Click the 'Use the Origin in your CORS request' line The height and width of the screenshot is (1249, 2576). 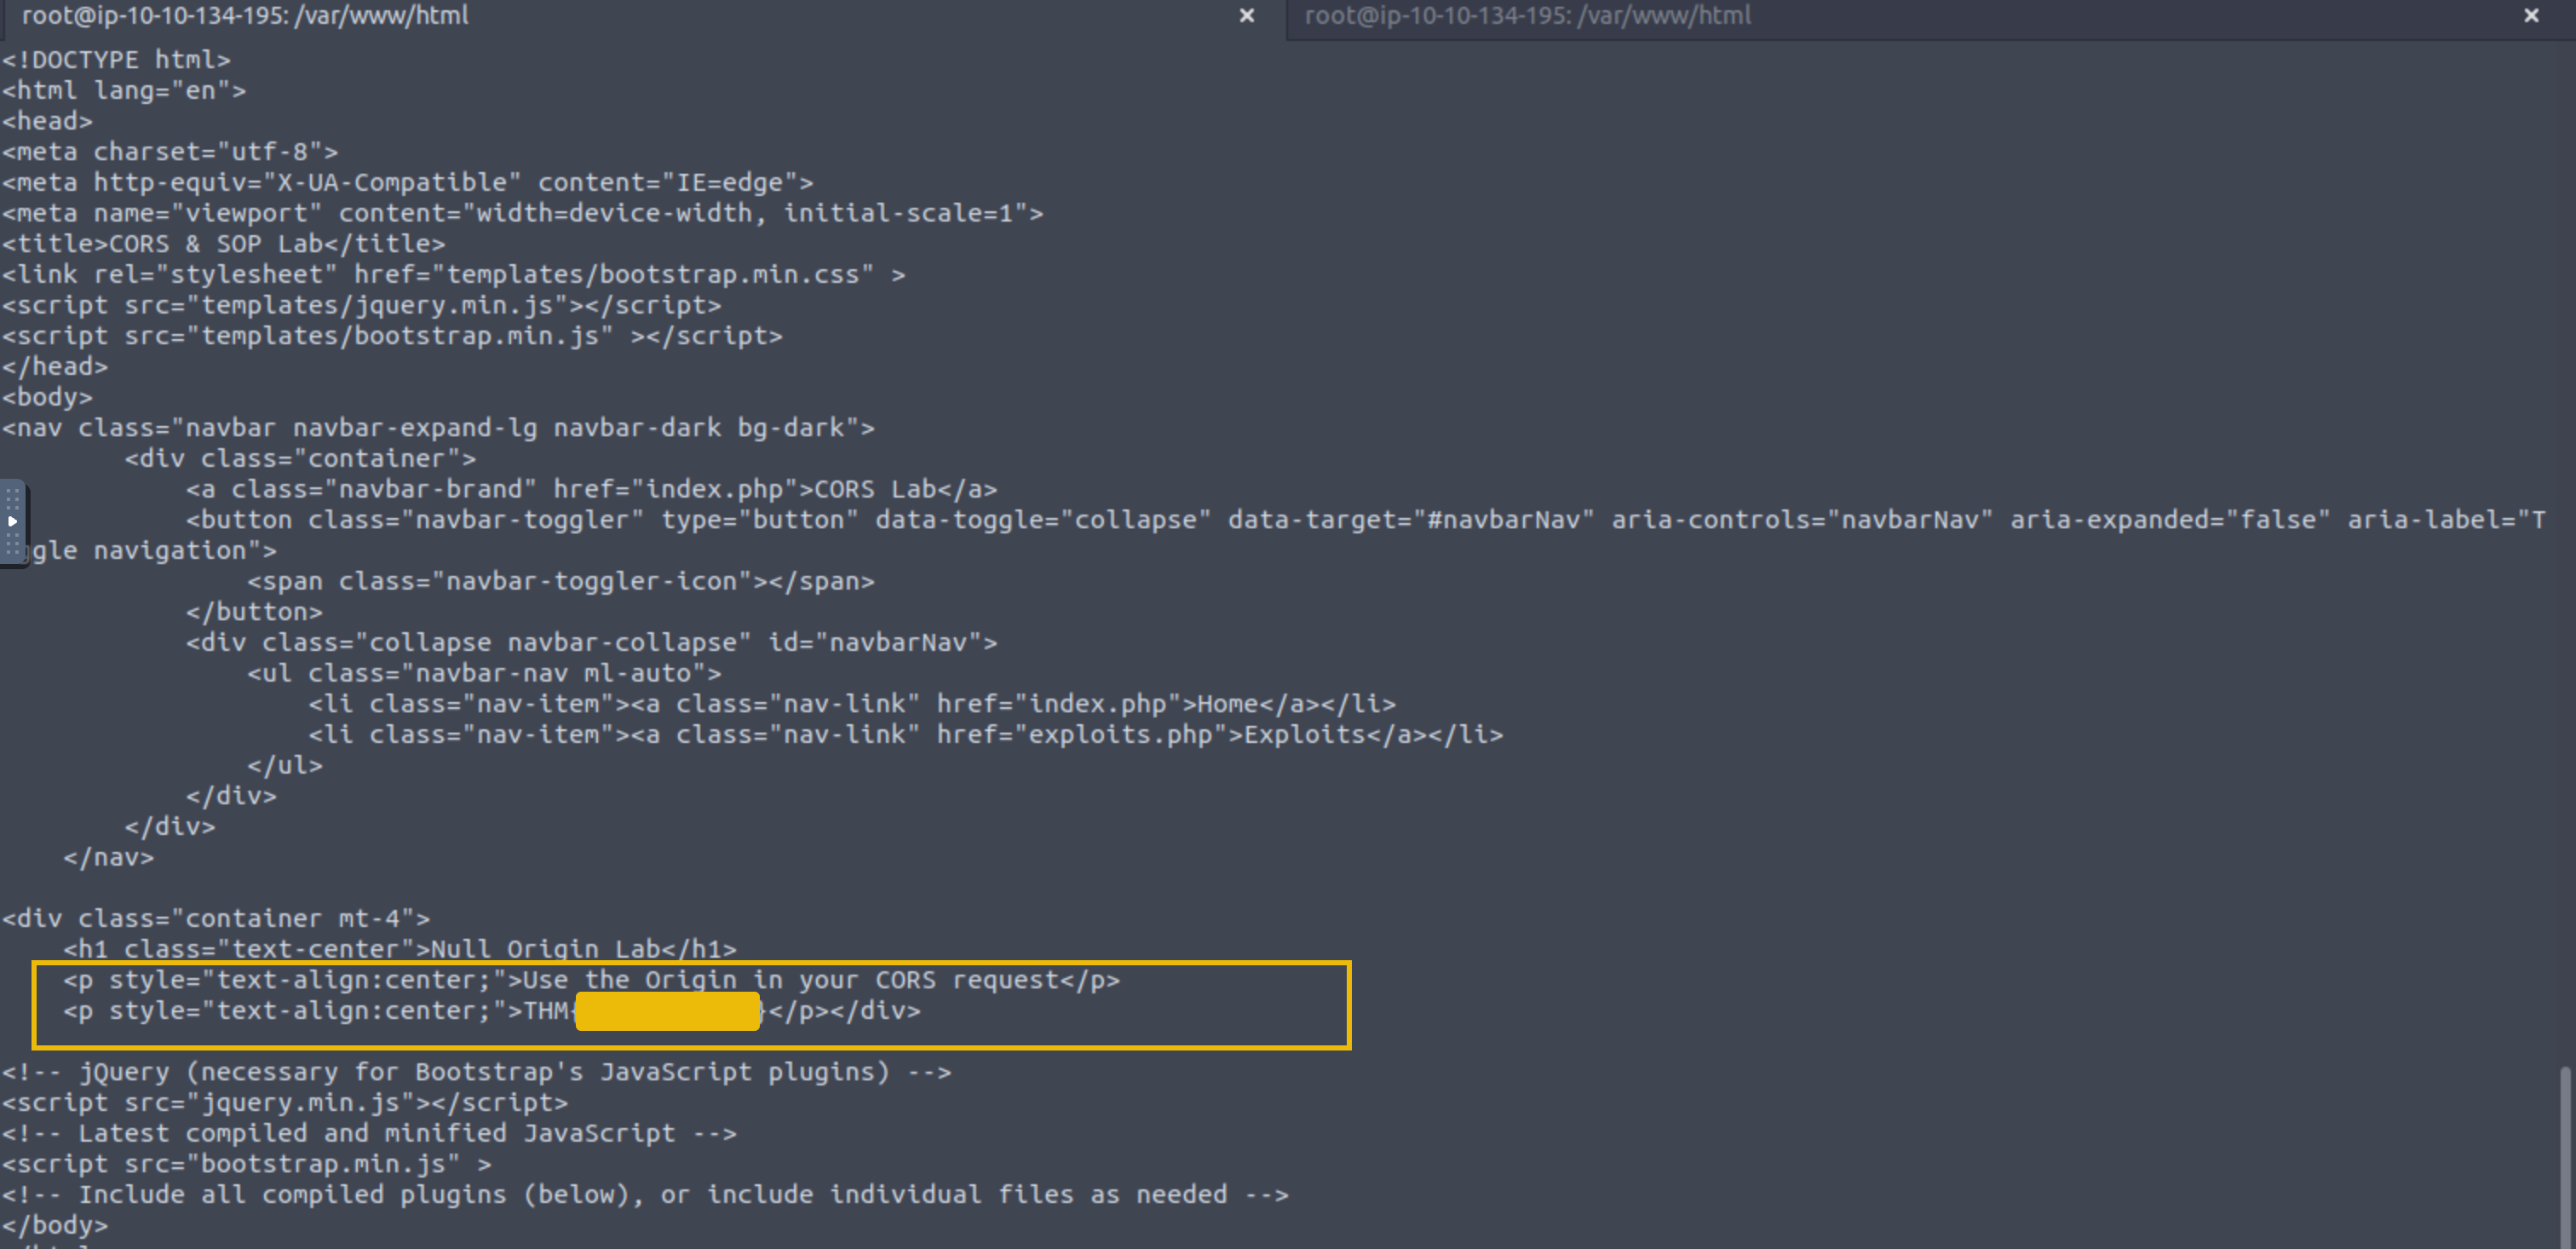592,980
